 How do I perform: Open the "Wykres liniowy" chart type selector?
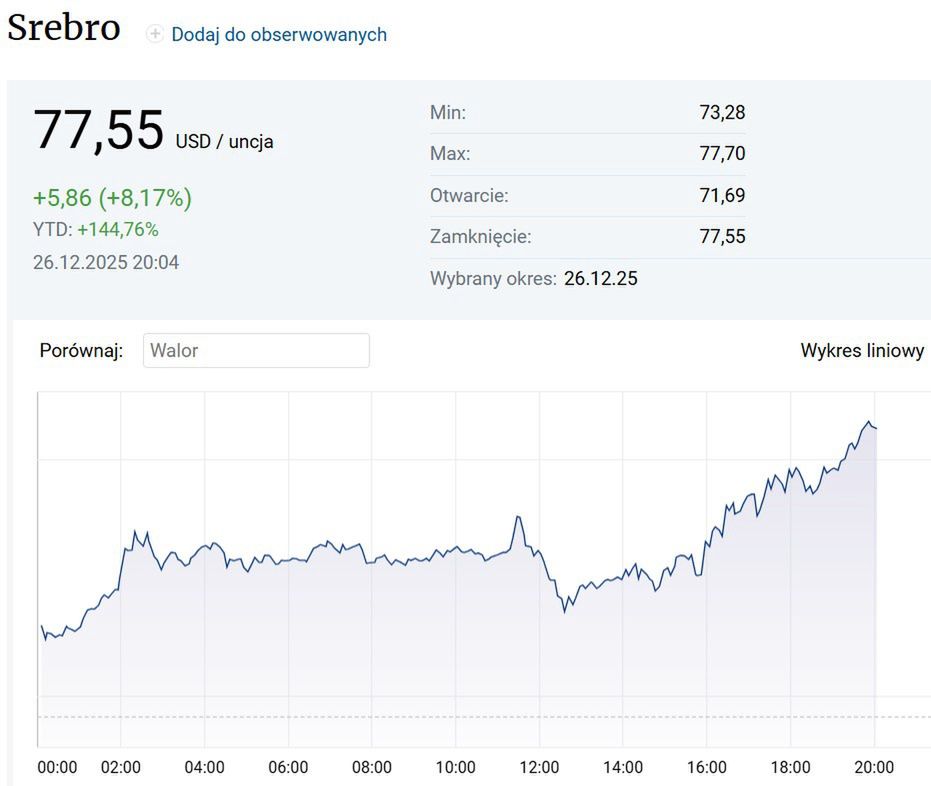(862, 351)
